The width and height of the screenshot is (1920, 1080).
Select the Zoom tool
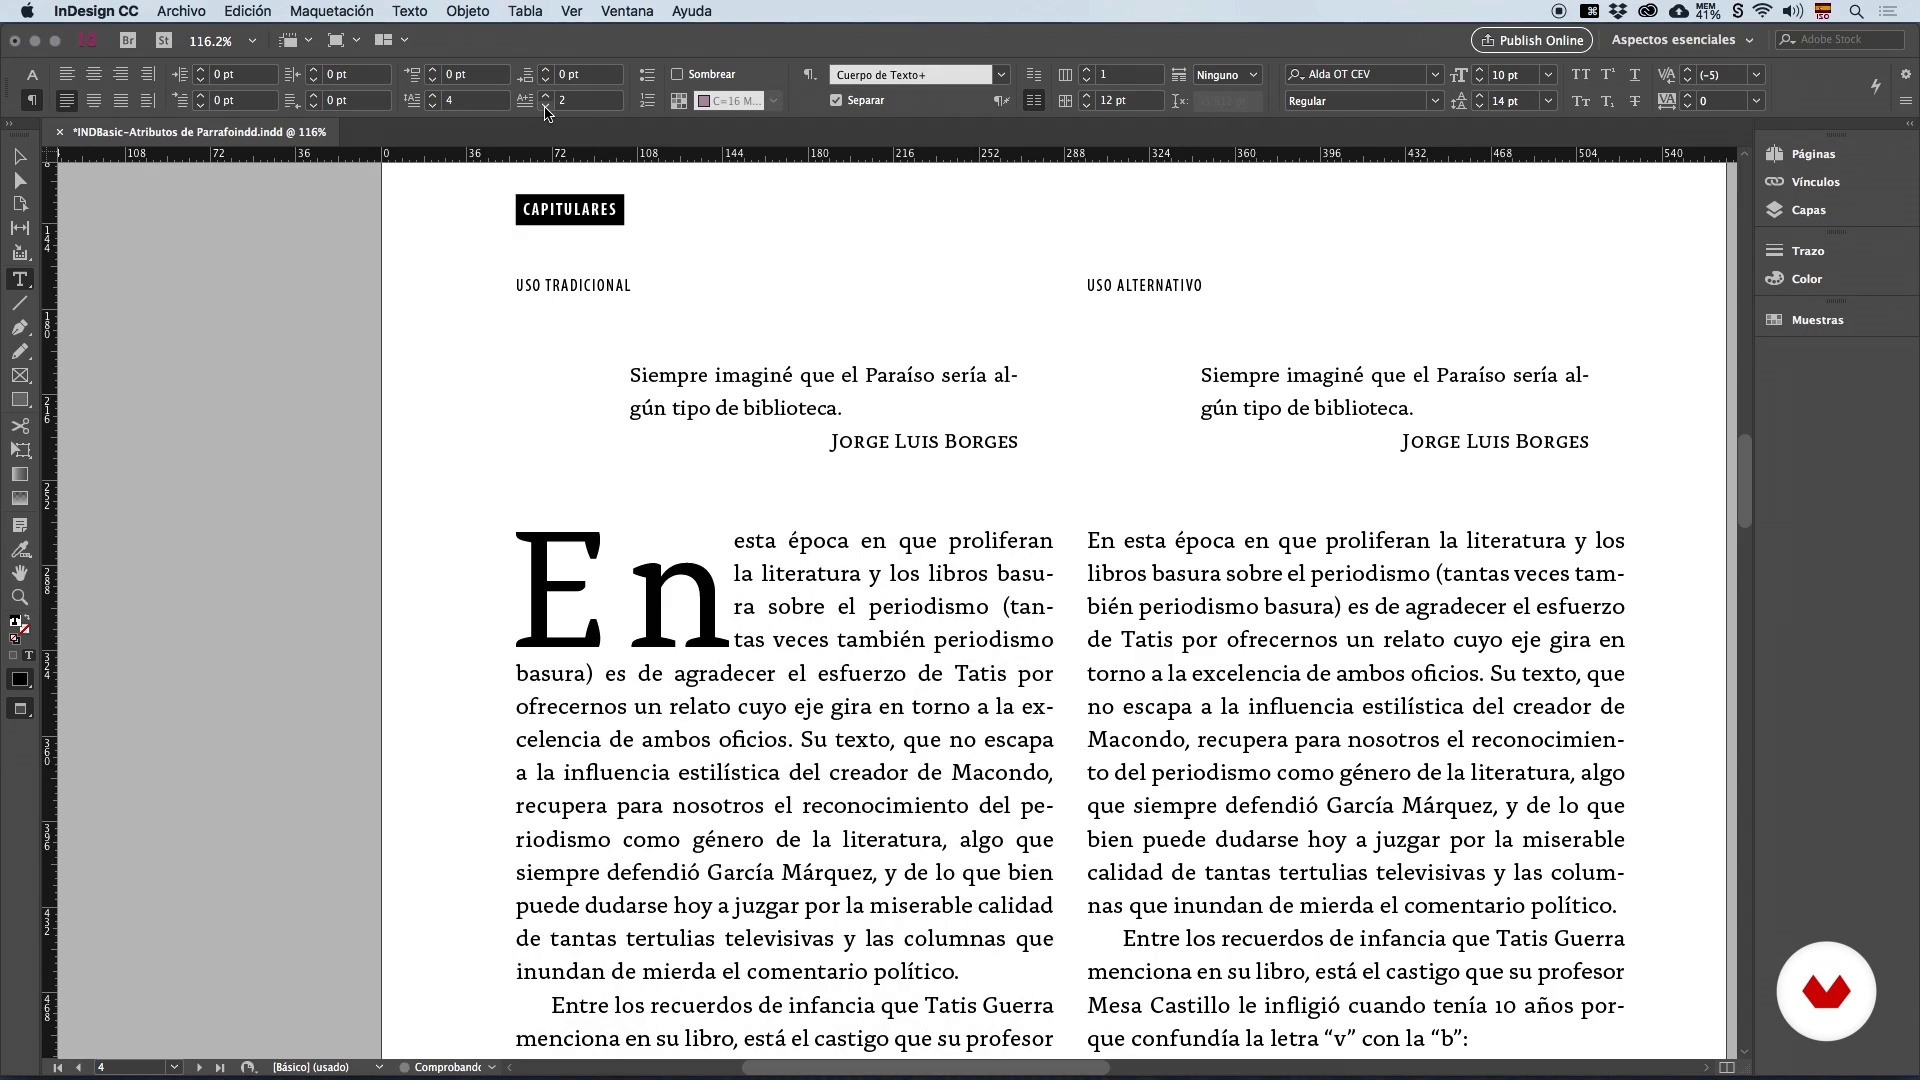pyautogui.click(x=19, y=597)
